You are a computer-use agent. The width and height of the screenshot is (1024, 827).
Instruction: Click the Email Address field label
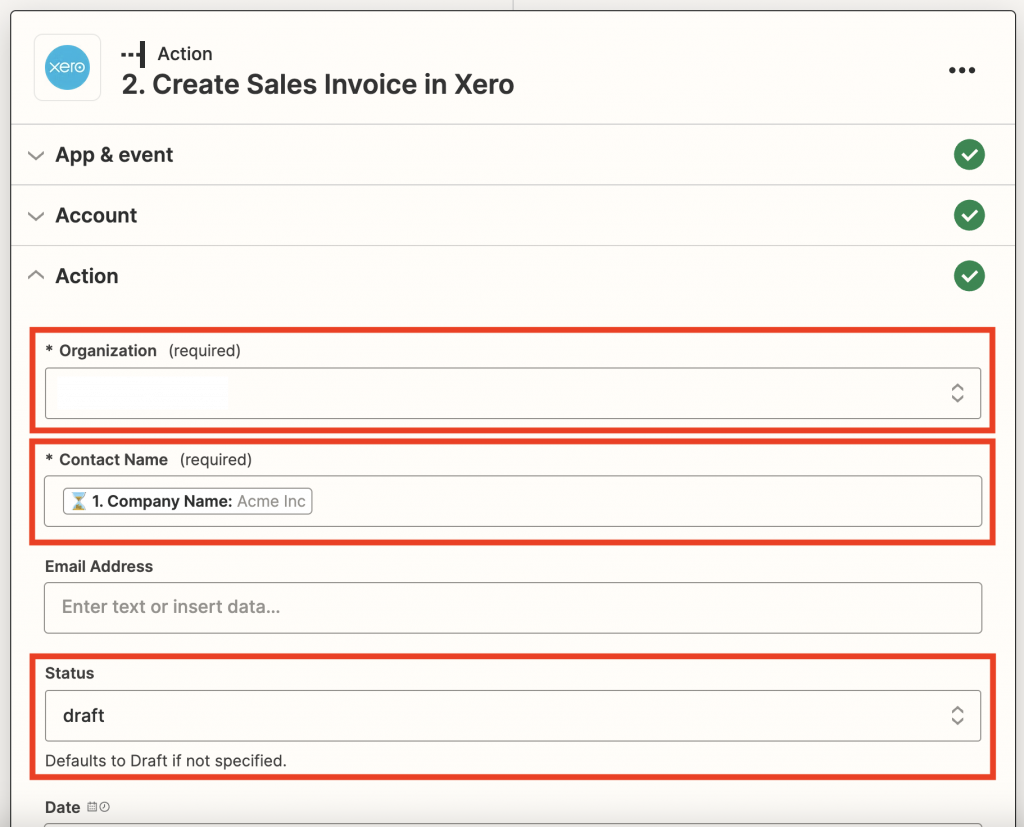(x=99, y=566)
